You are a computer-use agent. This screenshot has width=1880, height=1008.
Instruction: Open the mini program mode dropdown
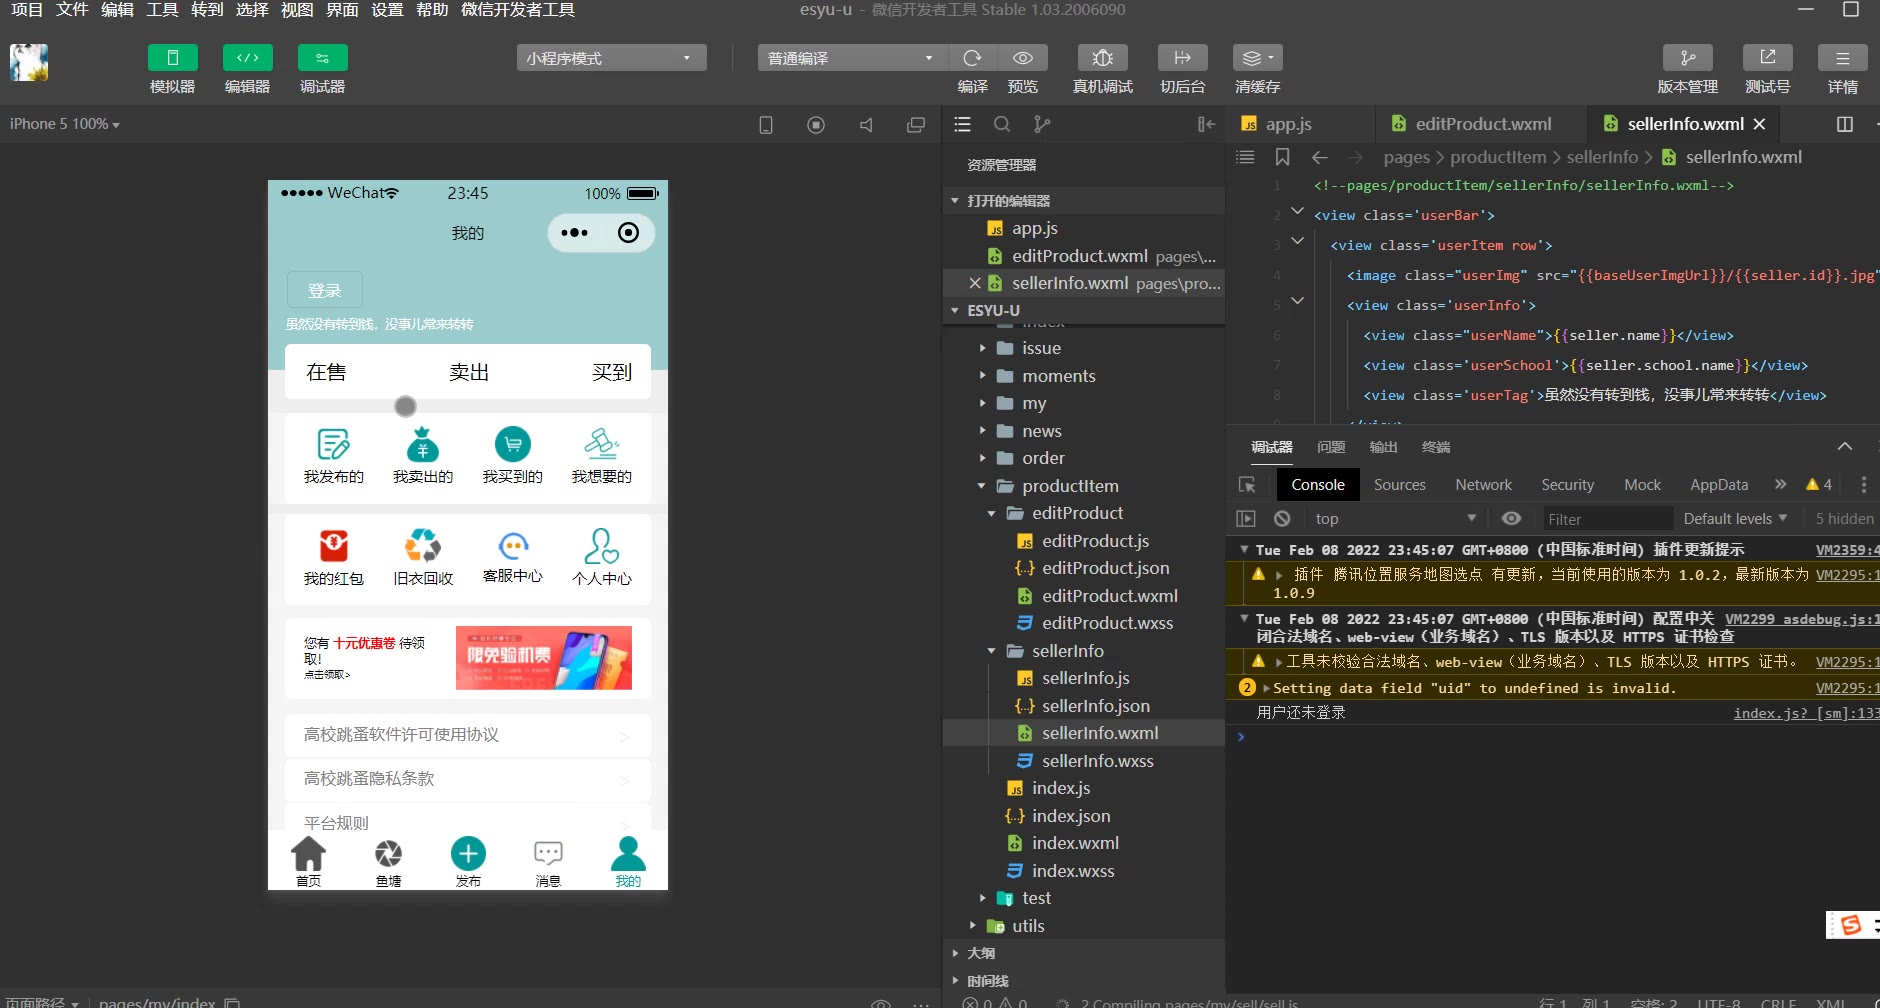[x=611, y=58]
